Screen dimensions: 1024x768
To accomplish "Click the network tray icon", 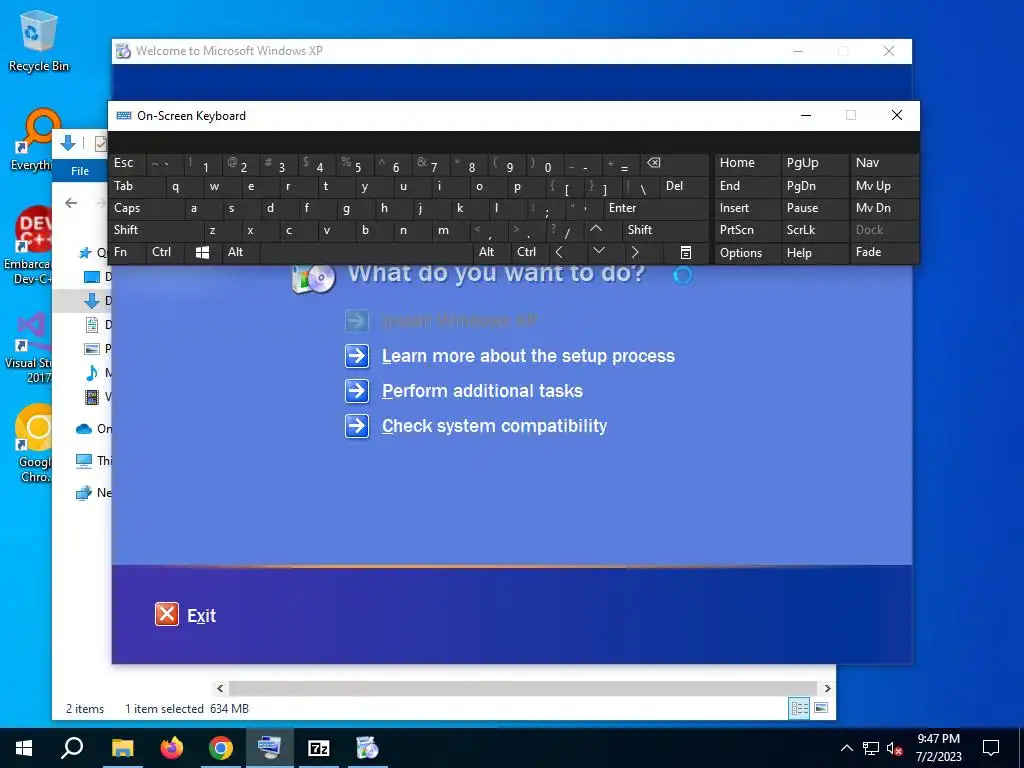I will pos(871,748).
